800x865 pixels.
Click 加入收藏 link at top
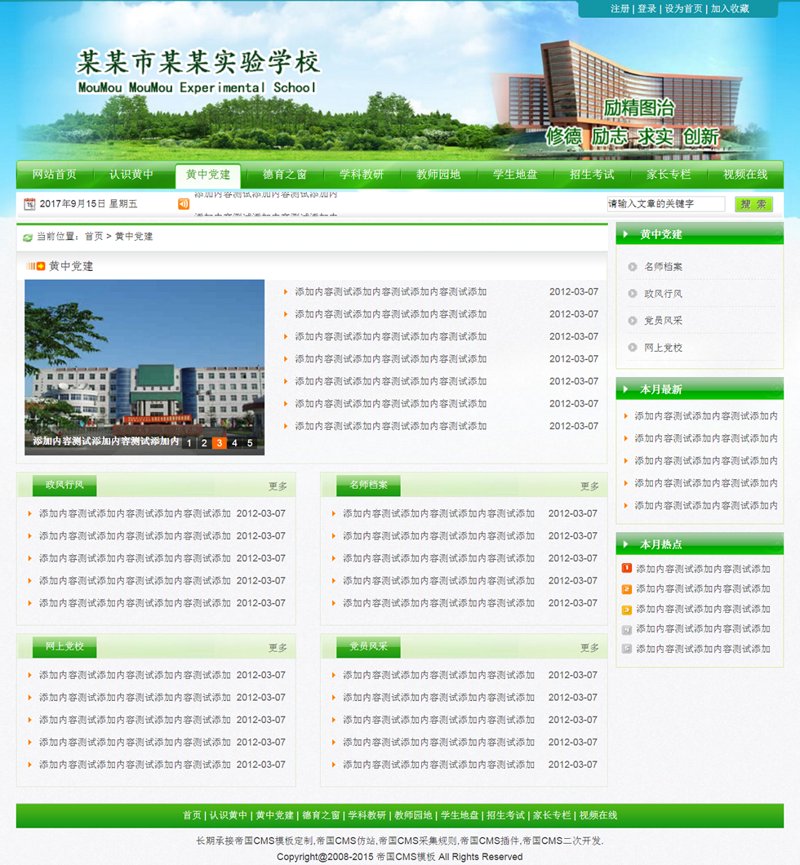click(x=730, y=9)
